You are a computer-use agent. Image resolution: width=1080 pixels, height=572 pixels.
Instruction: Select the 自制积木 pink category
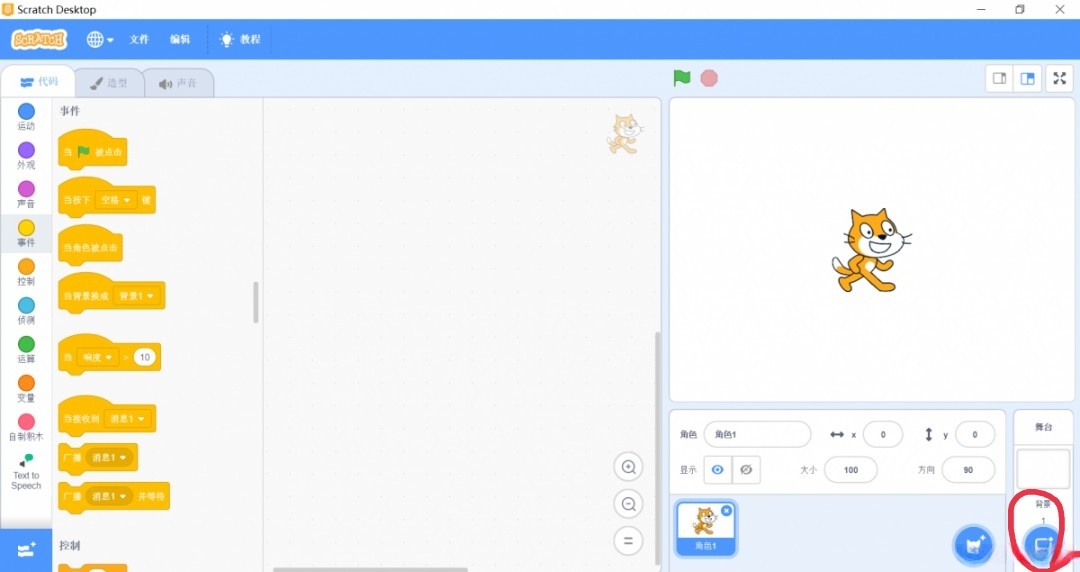click(26, 427)
